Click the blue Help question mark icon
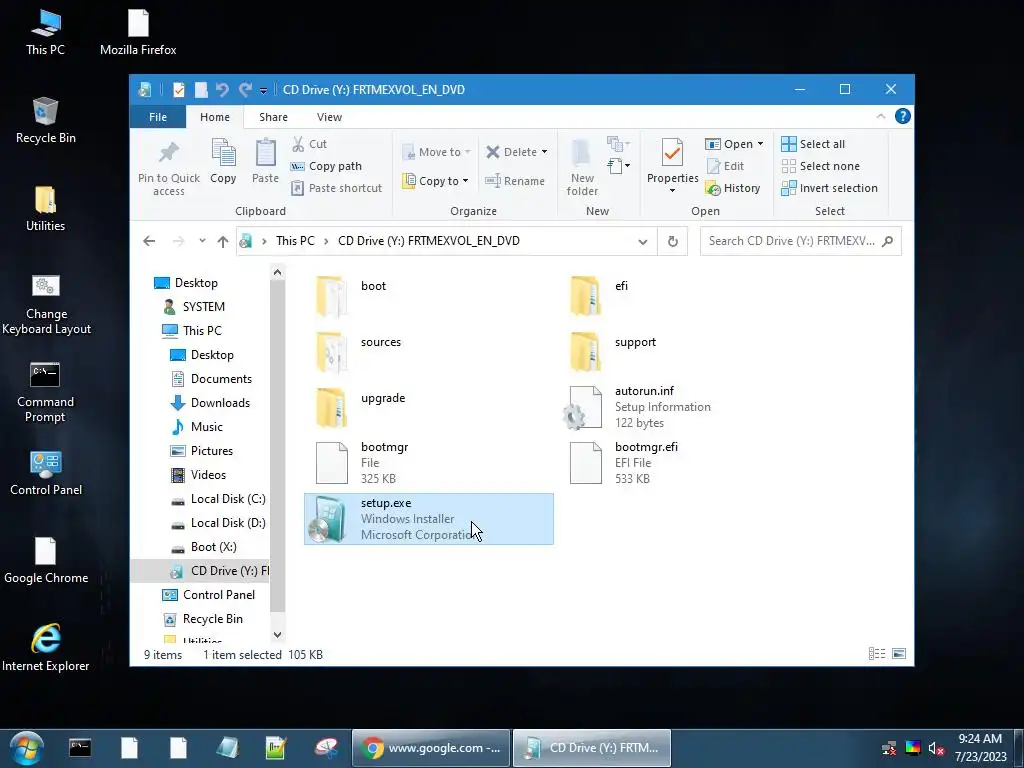 903,116
